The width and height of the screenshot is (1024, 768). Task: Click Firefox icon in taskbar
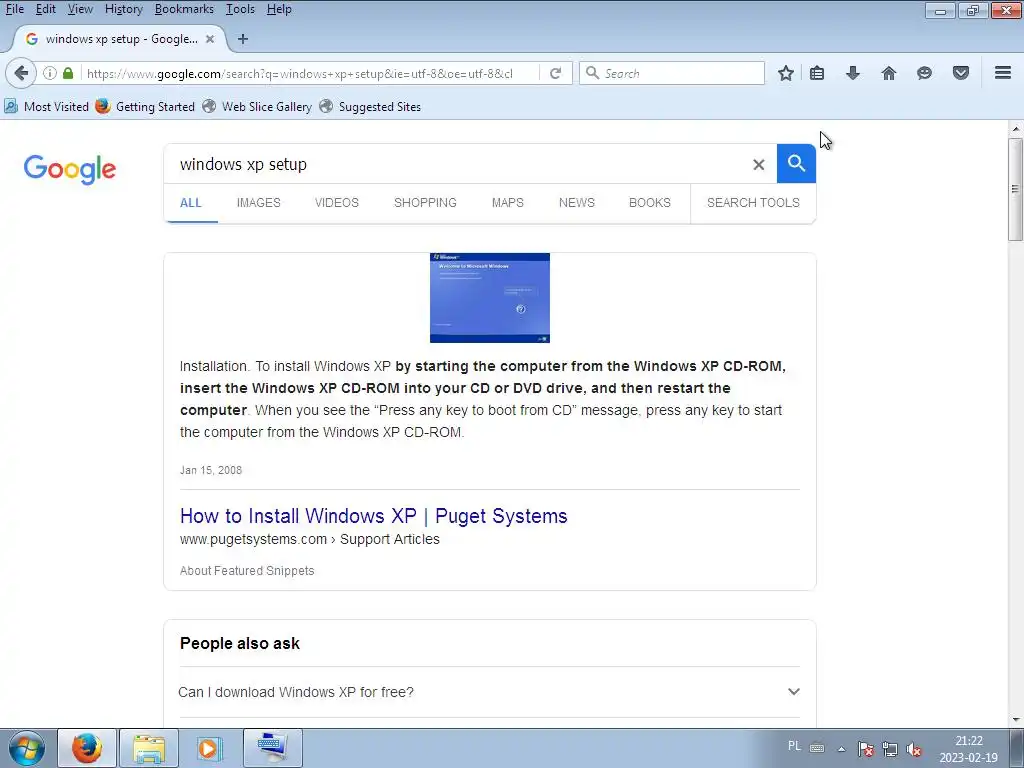pyautogui.click(x=87, y=748)
